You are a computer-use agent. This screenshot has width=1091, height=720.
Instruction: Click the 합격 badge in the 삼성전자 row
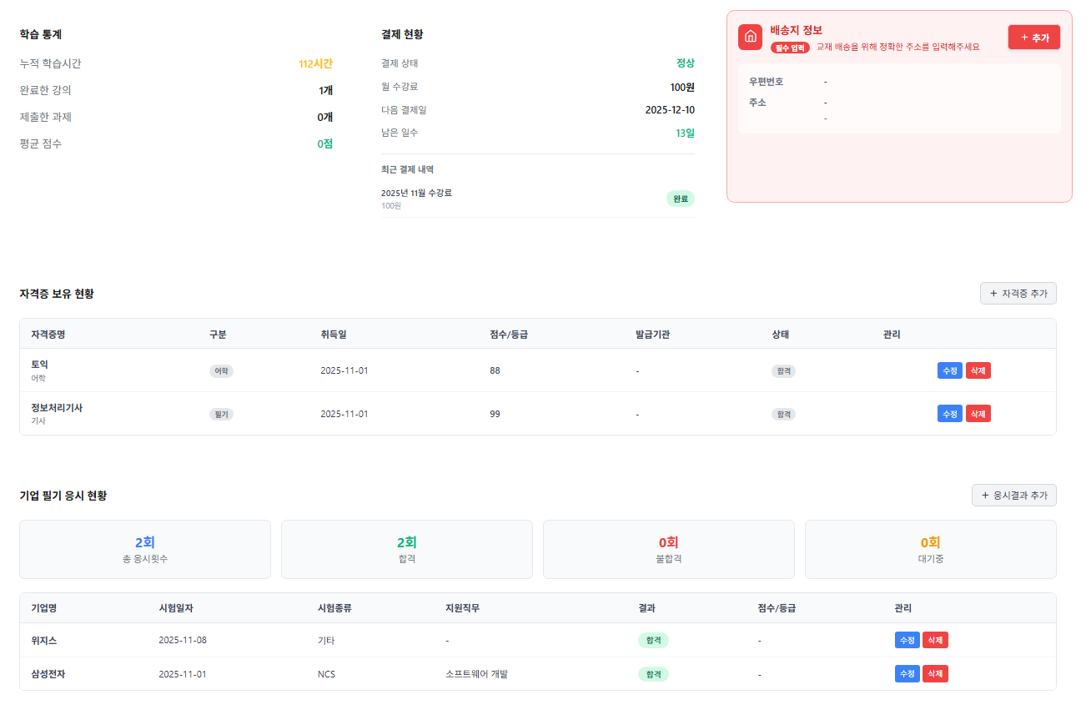[652, 674]
